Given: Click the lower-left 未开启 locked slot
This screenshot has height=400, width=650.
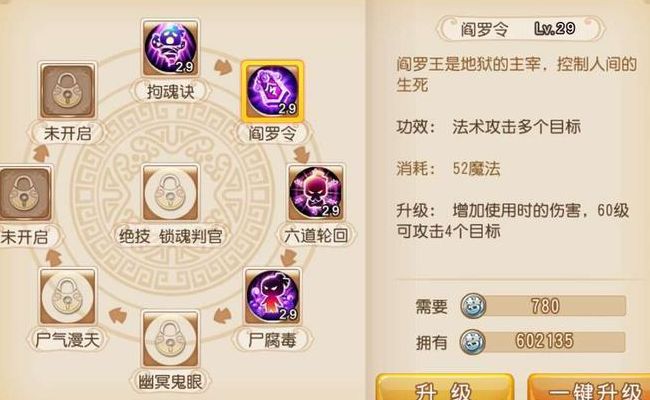Looking at the screenshot, I should [25, 194].
